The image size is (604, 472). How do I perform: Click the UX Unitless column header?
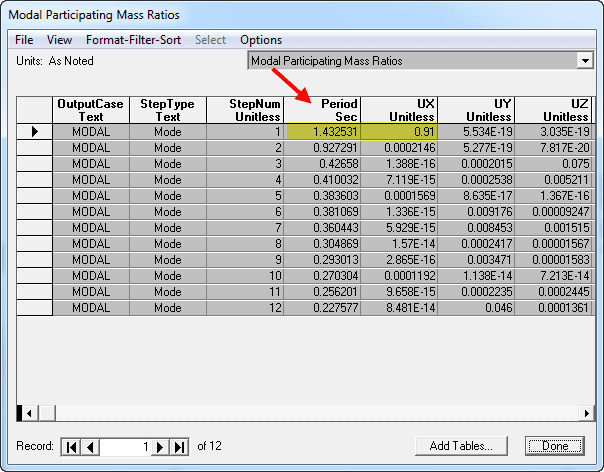[399, 110]
